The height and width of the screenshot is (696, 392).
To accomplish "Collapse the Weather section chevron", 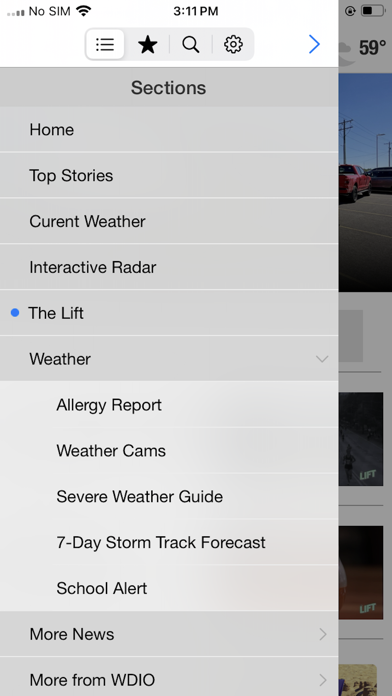I will (322, 359).
